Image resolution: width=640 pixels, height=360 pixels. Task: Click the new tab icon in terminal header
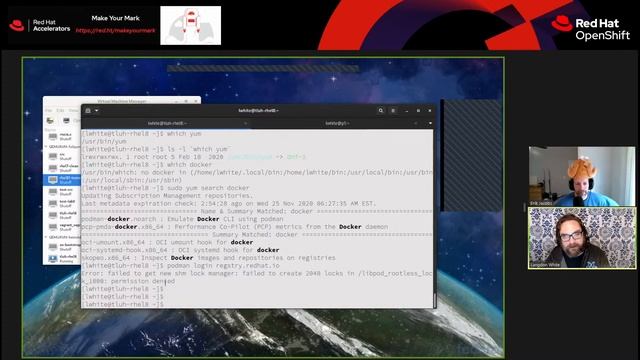tap(88, 111)
